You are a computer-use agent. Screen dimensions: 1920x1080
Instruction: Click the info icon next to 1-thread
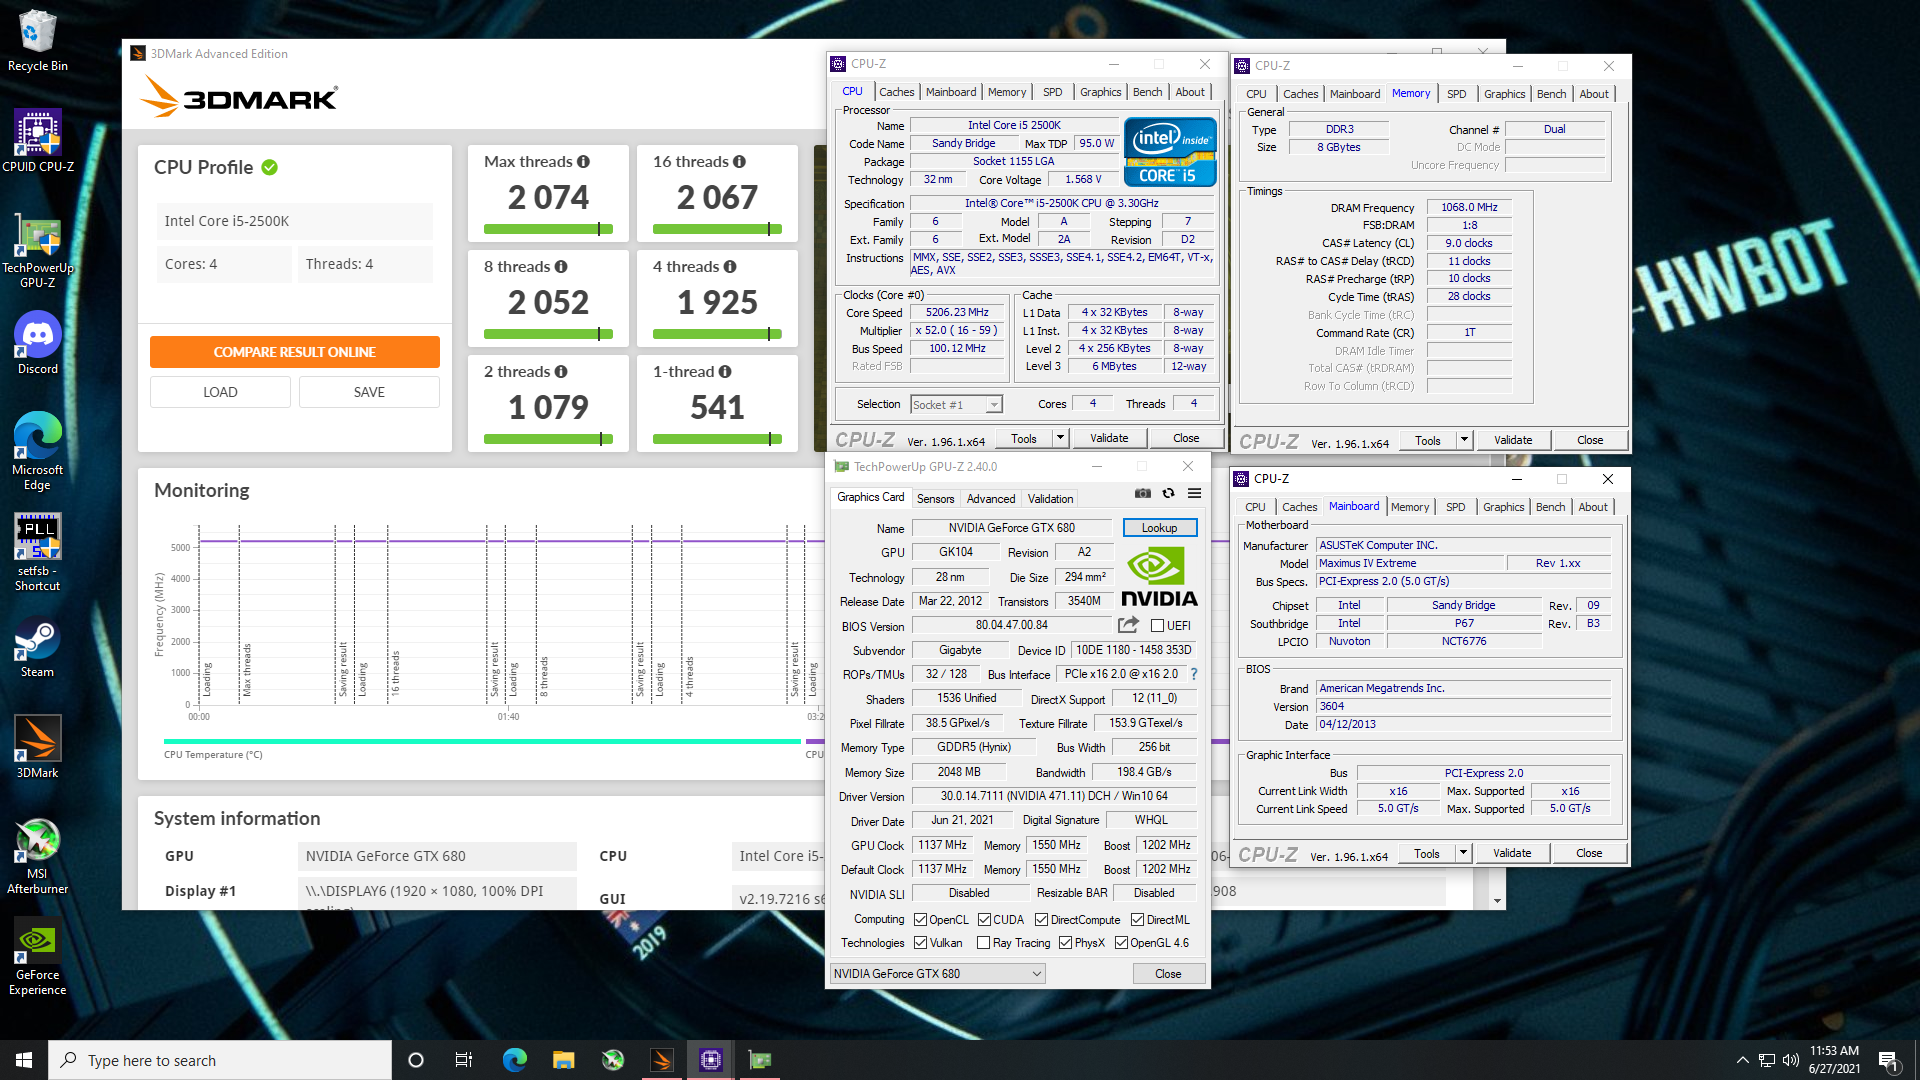click(x=725, y=372)
